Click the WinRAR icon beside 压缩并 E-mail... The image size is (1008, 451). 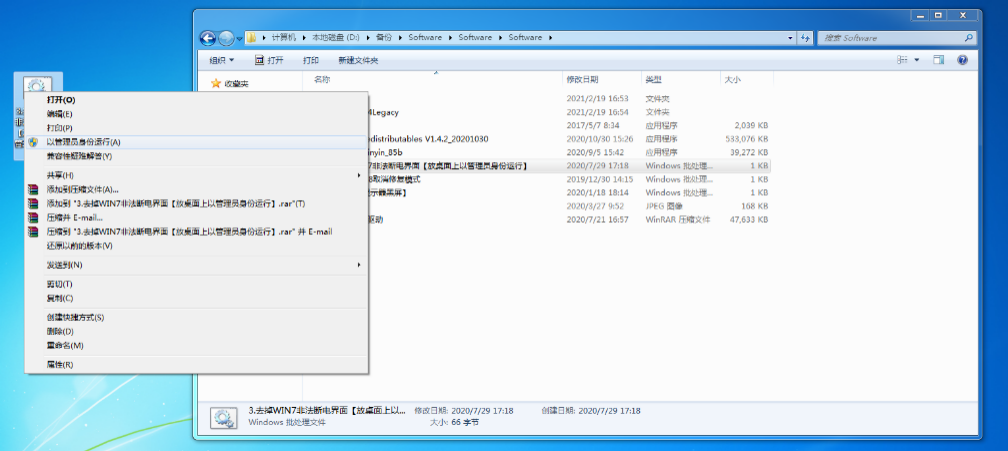click(x=33, y=217)
